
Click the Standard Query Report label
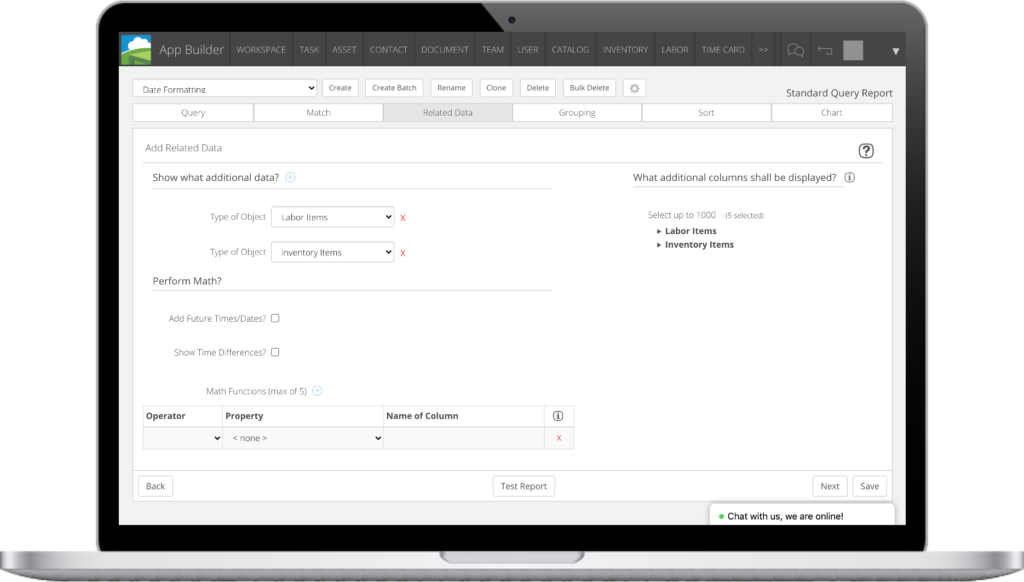click(839, 93)
